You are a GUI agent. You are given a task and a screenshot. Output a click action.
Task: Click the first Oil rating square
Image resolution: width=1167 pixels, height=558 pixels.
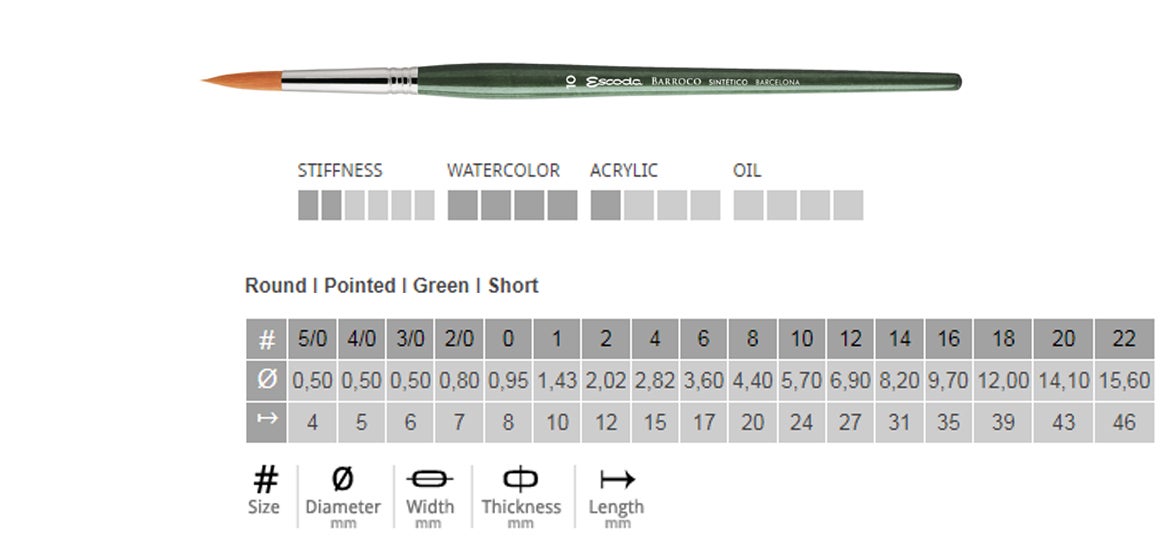[748, 205]
